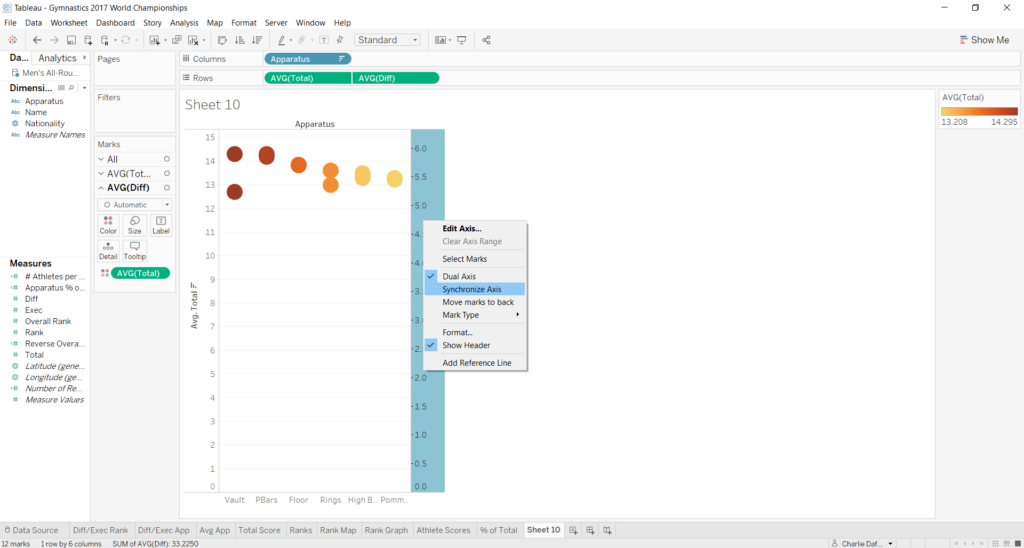Click AVG(Total) color pill in Marks

pos(140,273)
